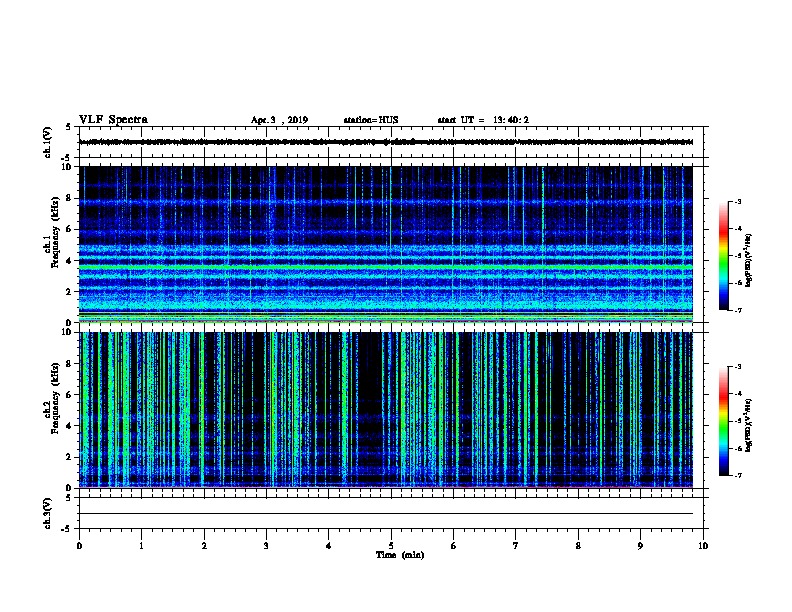
Task: Click time-axis tick label "5"
Action: [x=391, y=546]
